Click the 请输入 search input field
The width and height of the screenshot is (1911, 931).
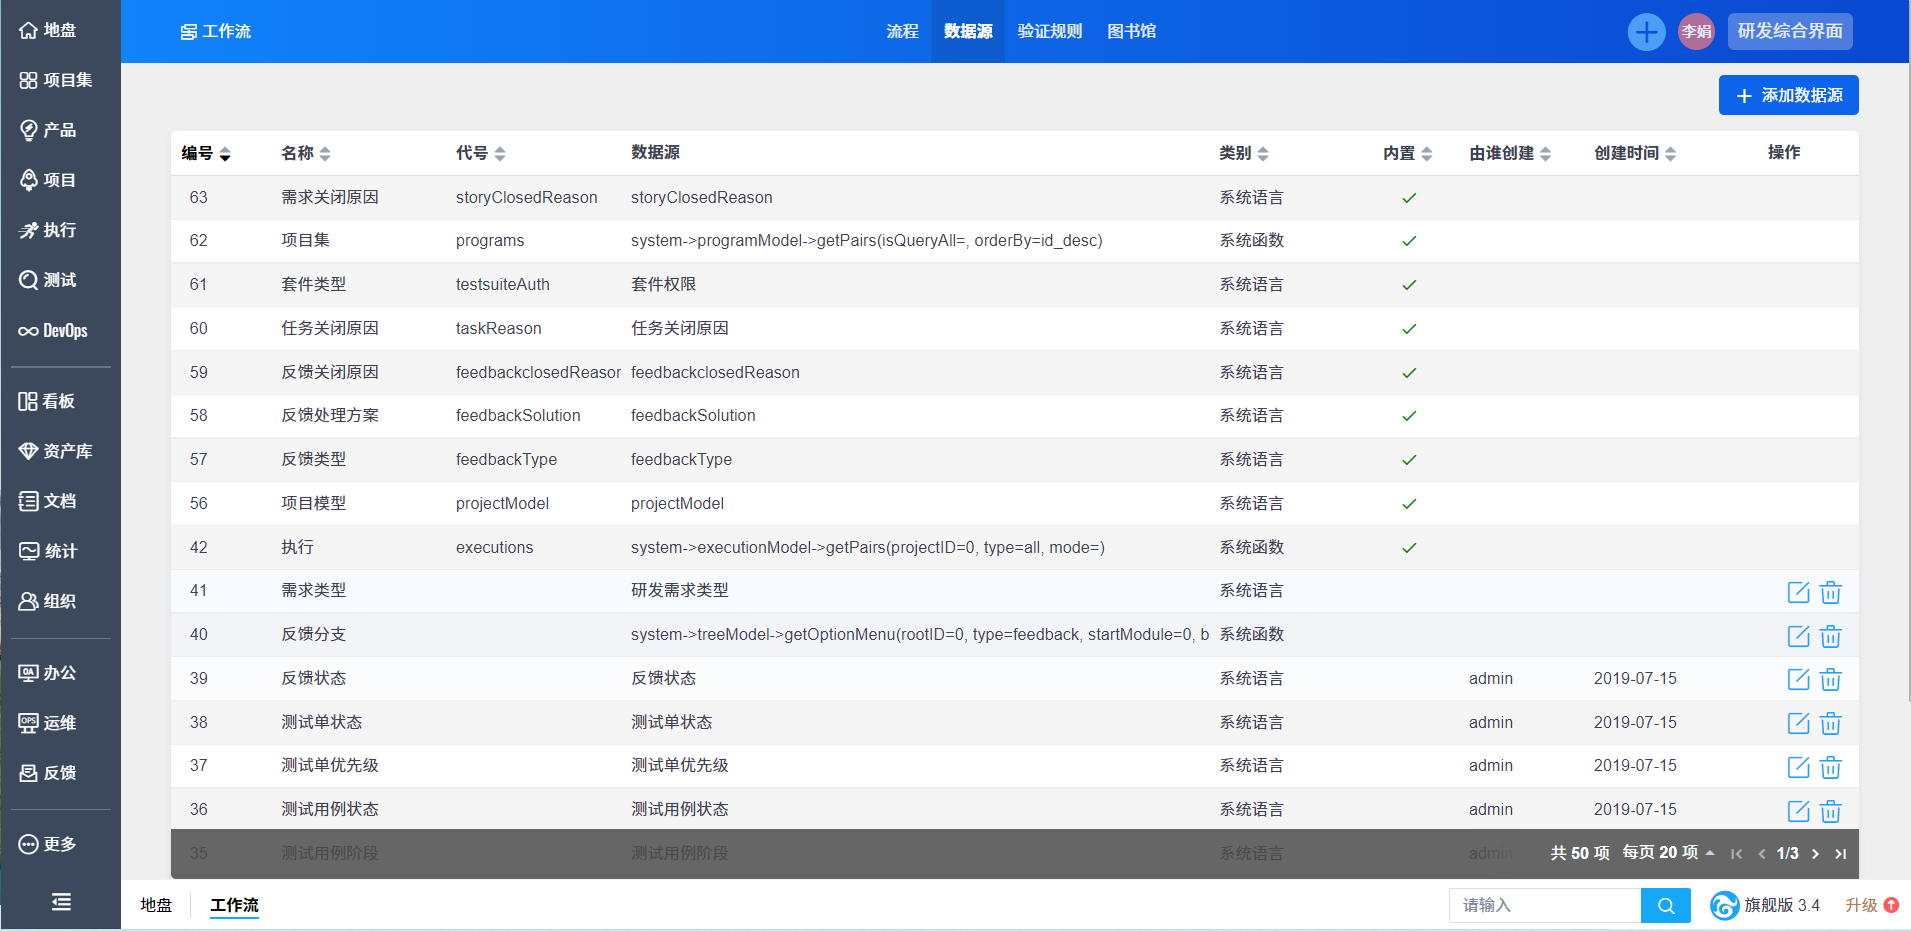click(x=1544, y=905)
